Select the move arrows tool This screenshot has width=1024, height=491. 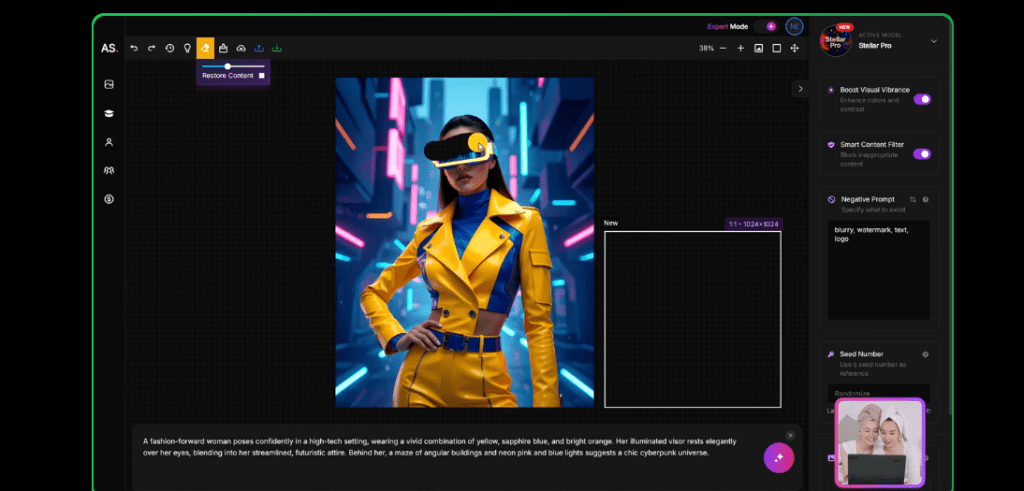(795, 48)
